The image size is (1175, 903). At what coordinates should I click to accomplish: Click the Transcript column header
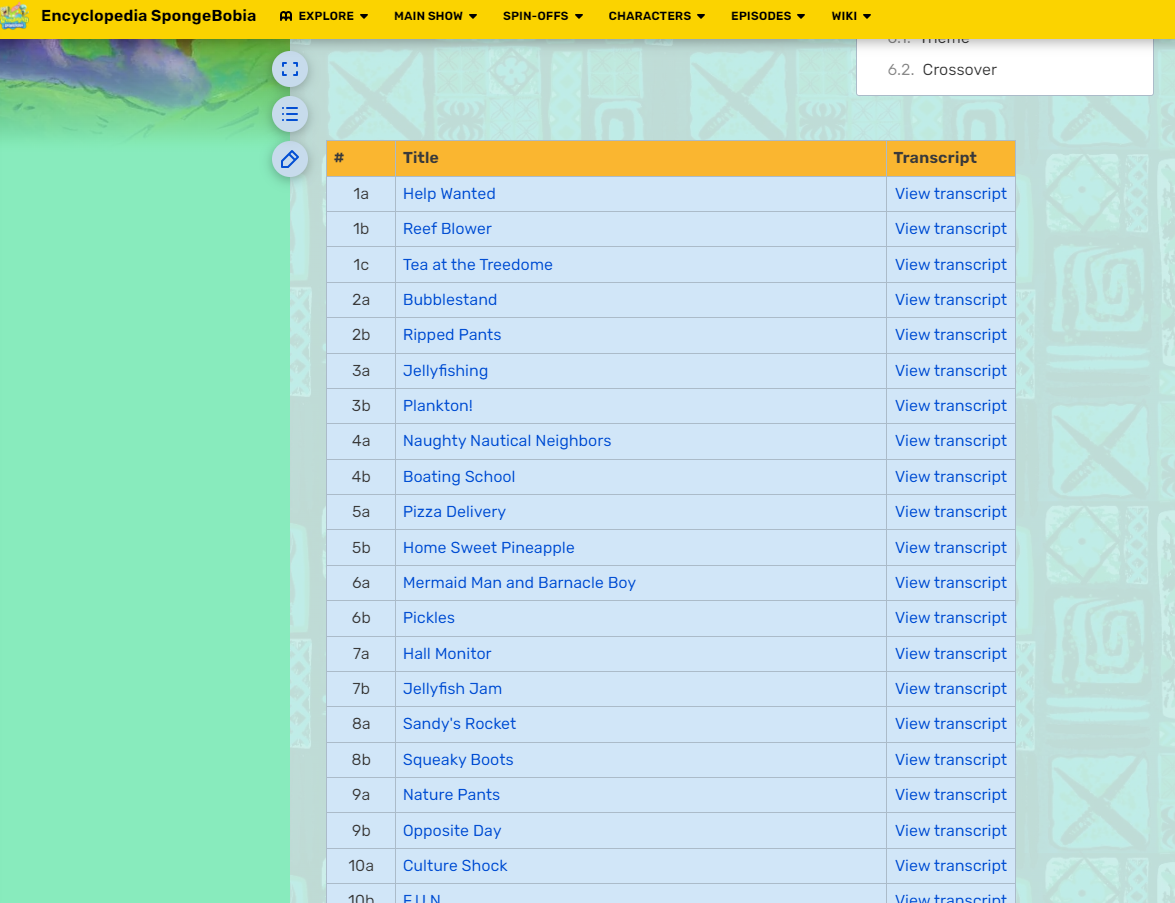tap(950, 158)
